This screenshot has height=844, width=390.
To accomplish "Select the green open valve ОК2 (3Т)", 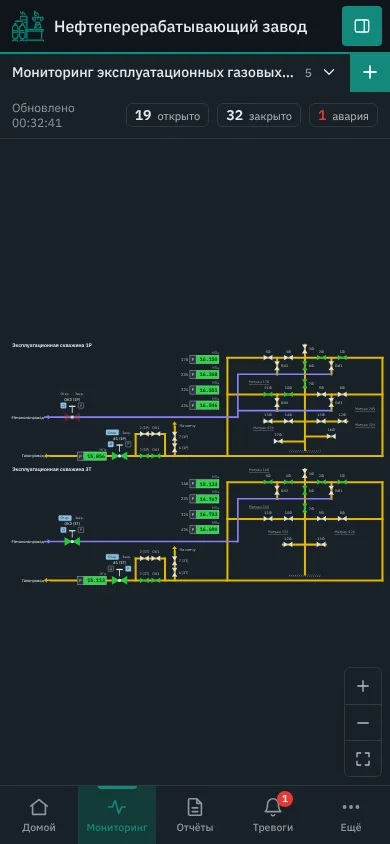I will click(72, 541).
